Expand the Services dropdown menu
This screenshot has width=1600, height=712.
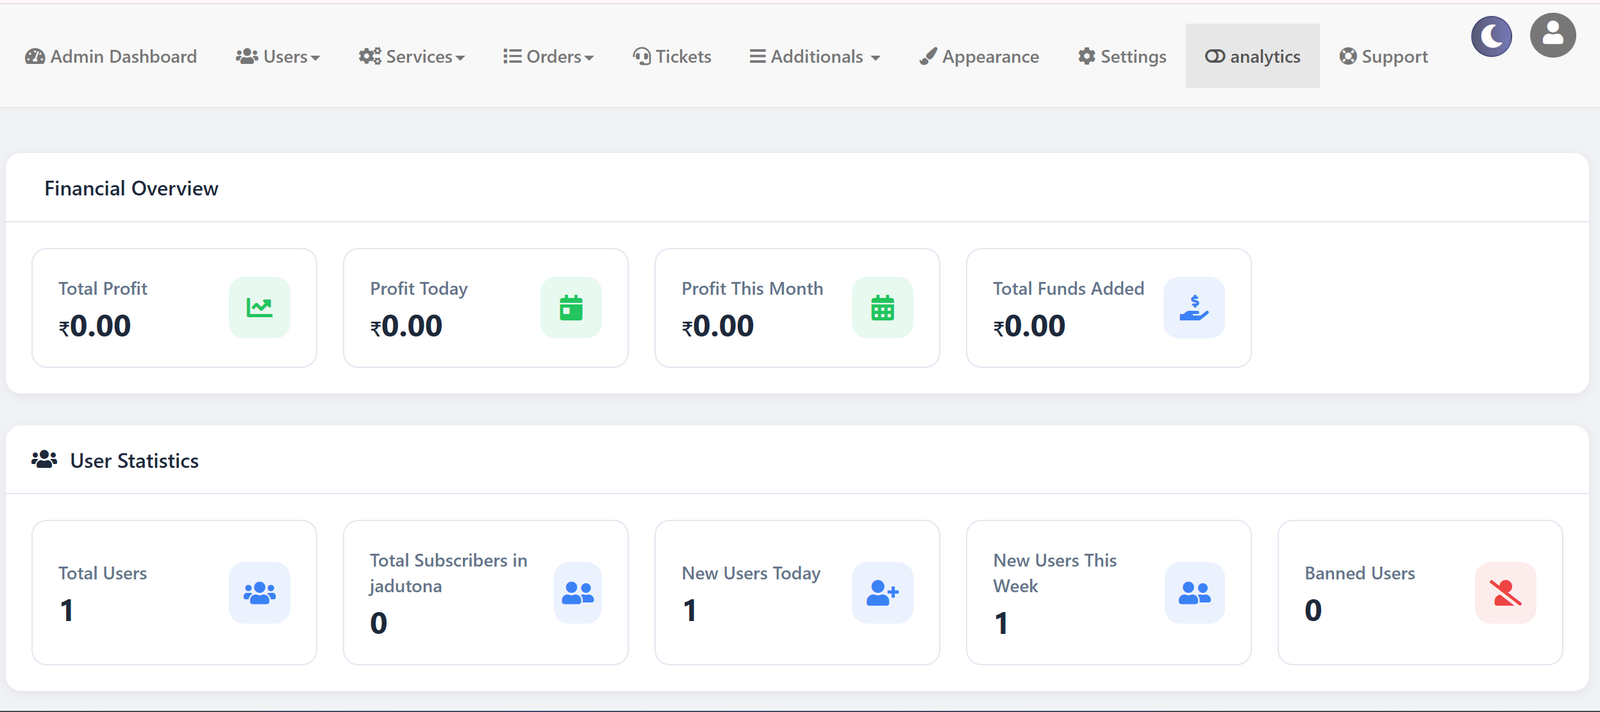tap(412, 57)
